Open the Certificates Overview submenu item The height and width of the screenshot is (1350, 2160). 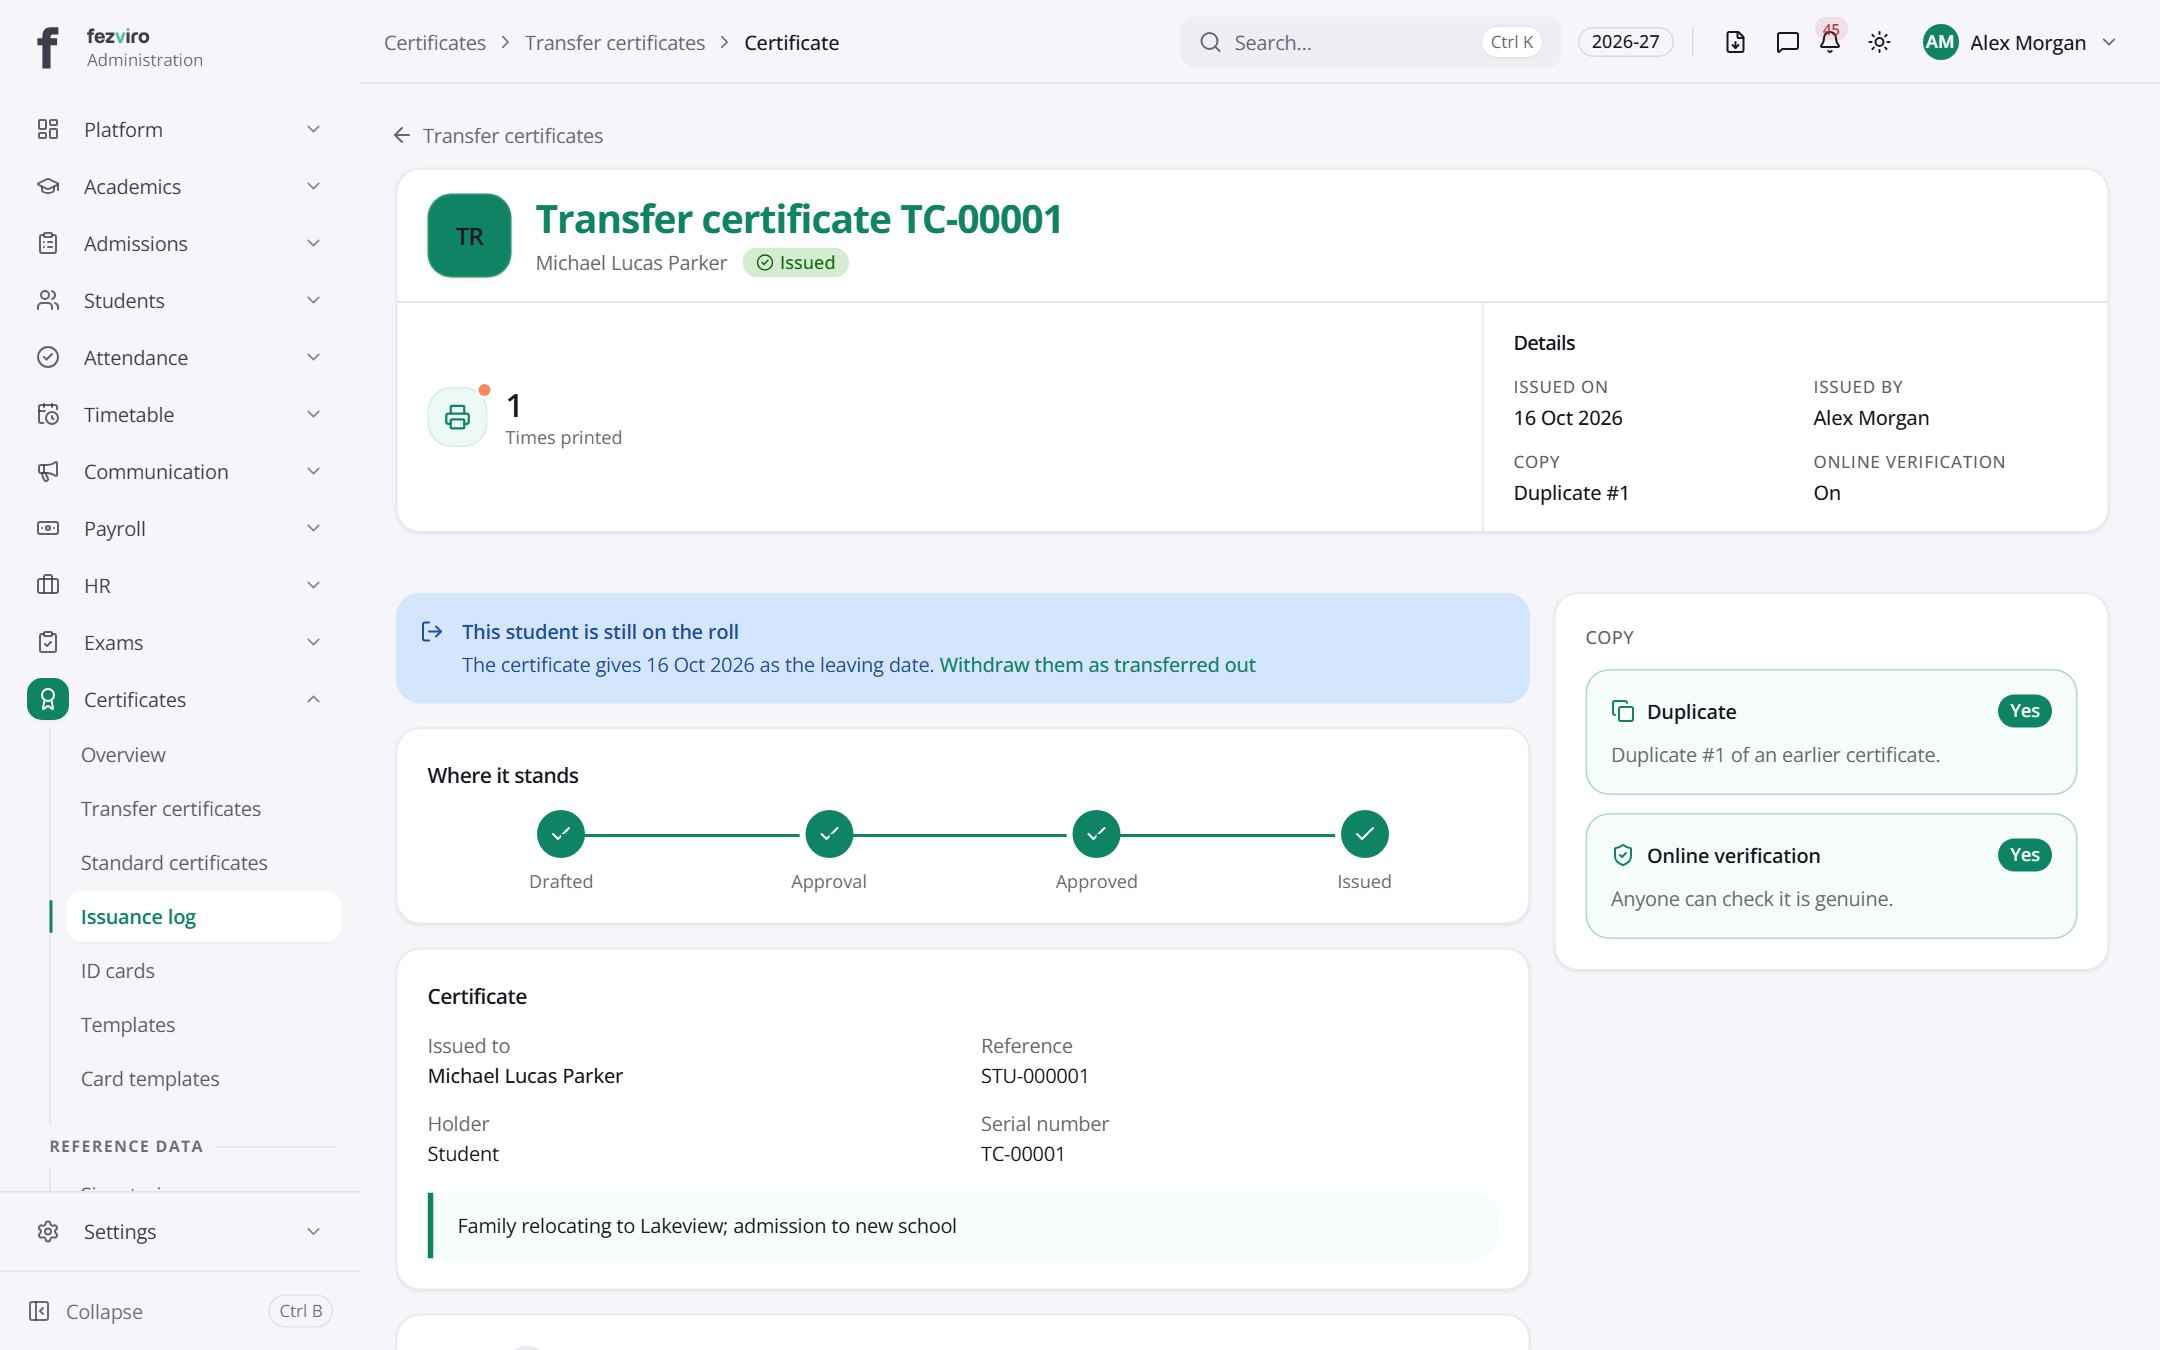[203, 755]
